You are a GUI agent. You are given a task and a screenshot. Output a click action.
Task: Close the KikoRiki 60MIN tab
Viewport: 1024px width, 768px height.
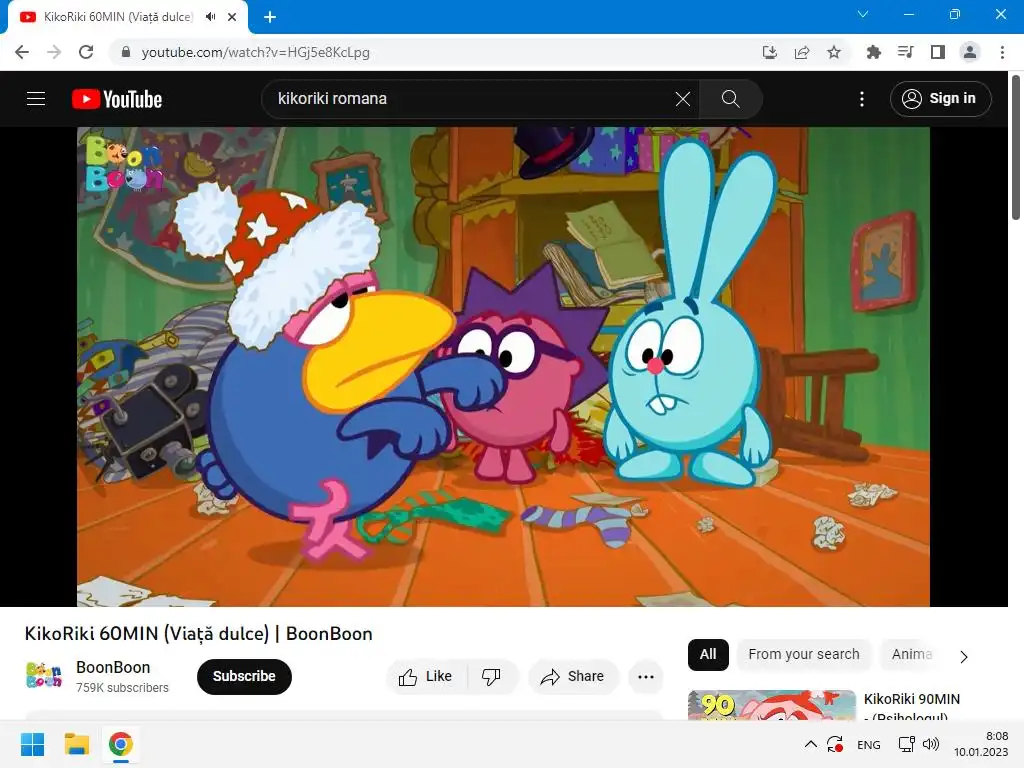pos(232,17)
